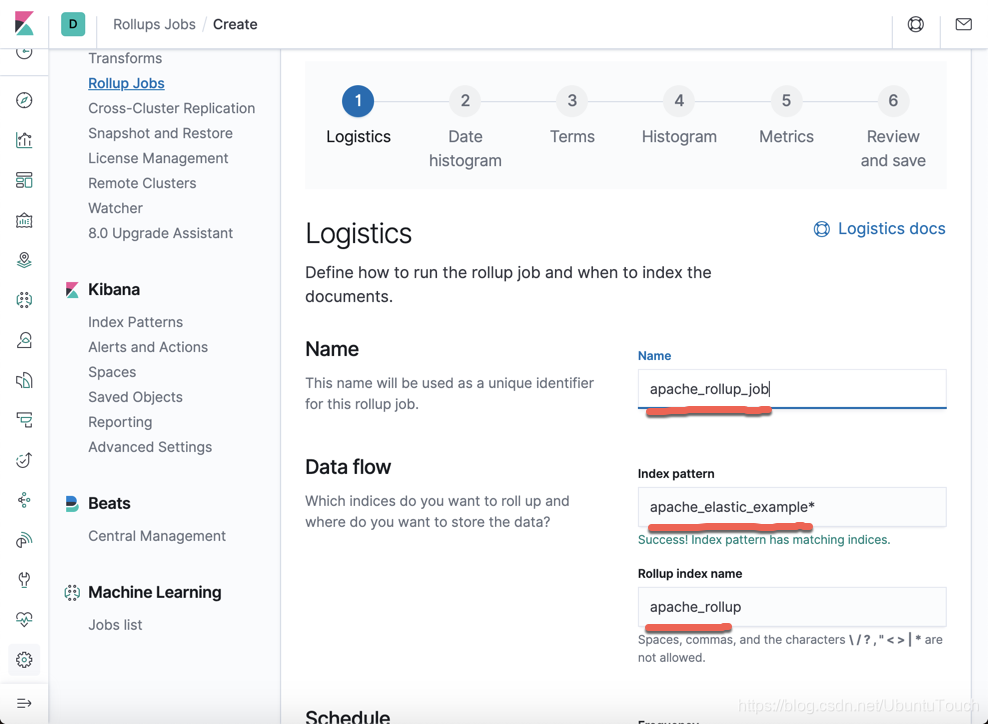Open Spaces under Kibana

[112, 372]
